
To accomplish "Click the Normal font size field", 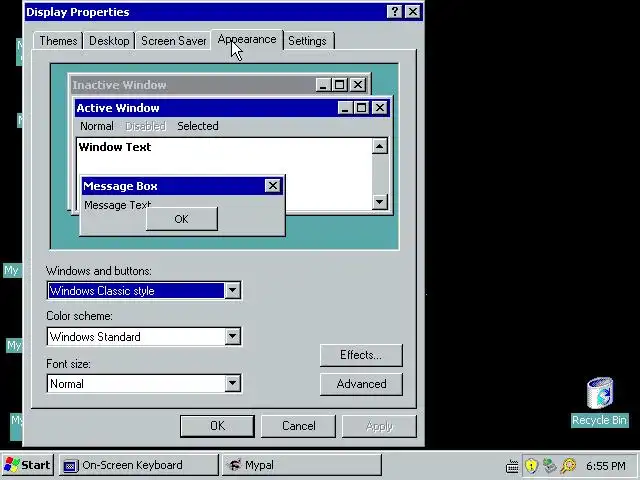I will 144,383.
